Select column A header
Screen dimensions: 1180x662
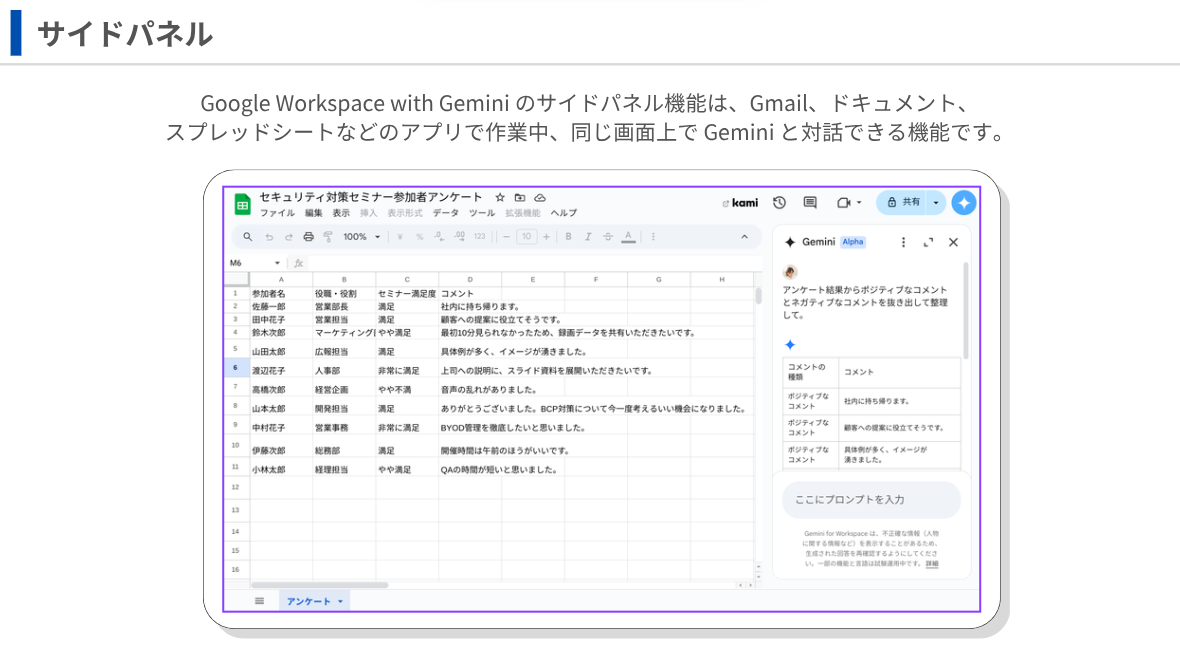pos(281,279)
